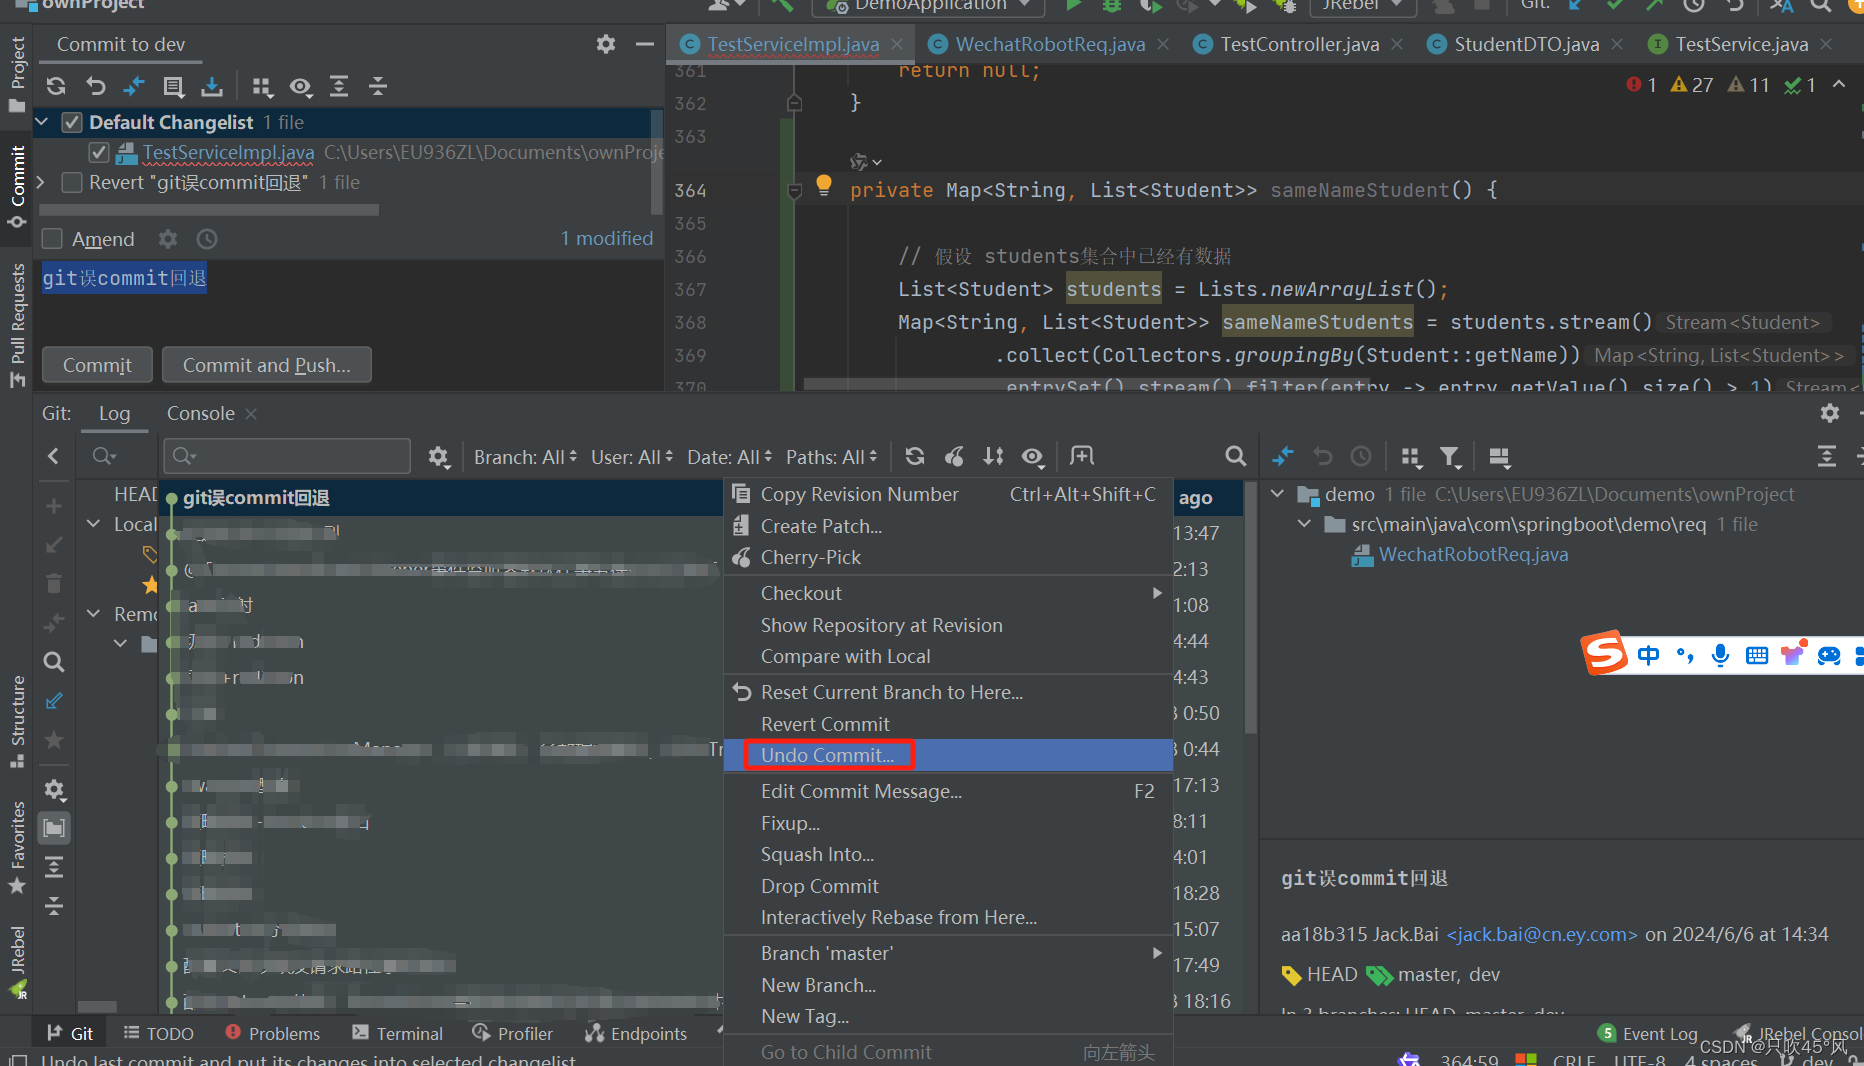The image size is (1864, 1066).
Task: Select Undo Commit... in context menu
Action: (947, 755)
